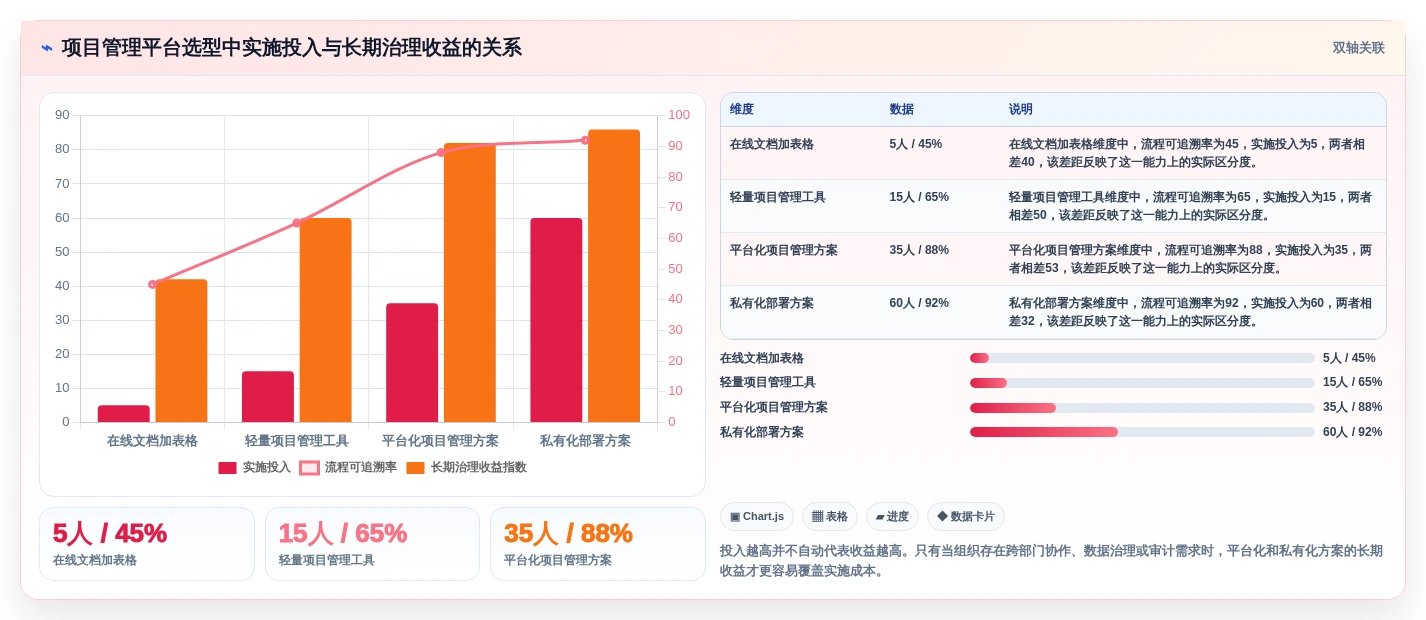Screen dimensions: 1426x620
Task: Toggle the 流程可追溯率 legend swatch
Action: pyautogui.click(x=309, y=467)
